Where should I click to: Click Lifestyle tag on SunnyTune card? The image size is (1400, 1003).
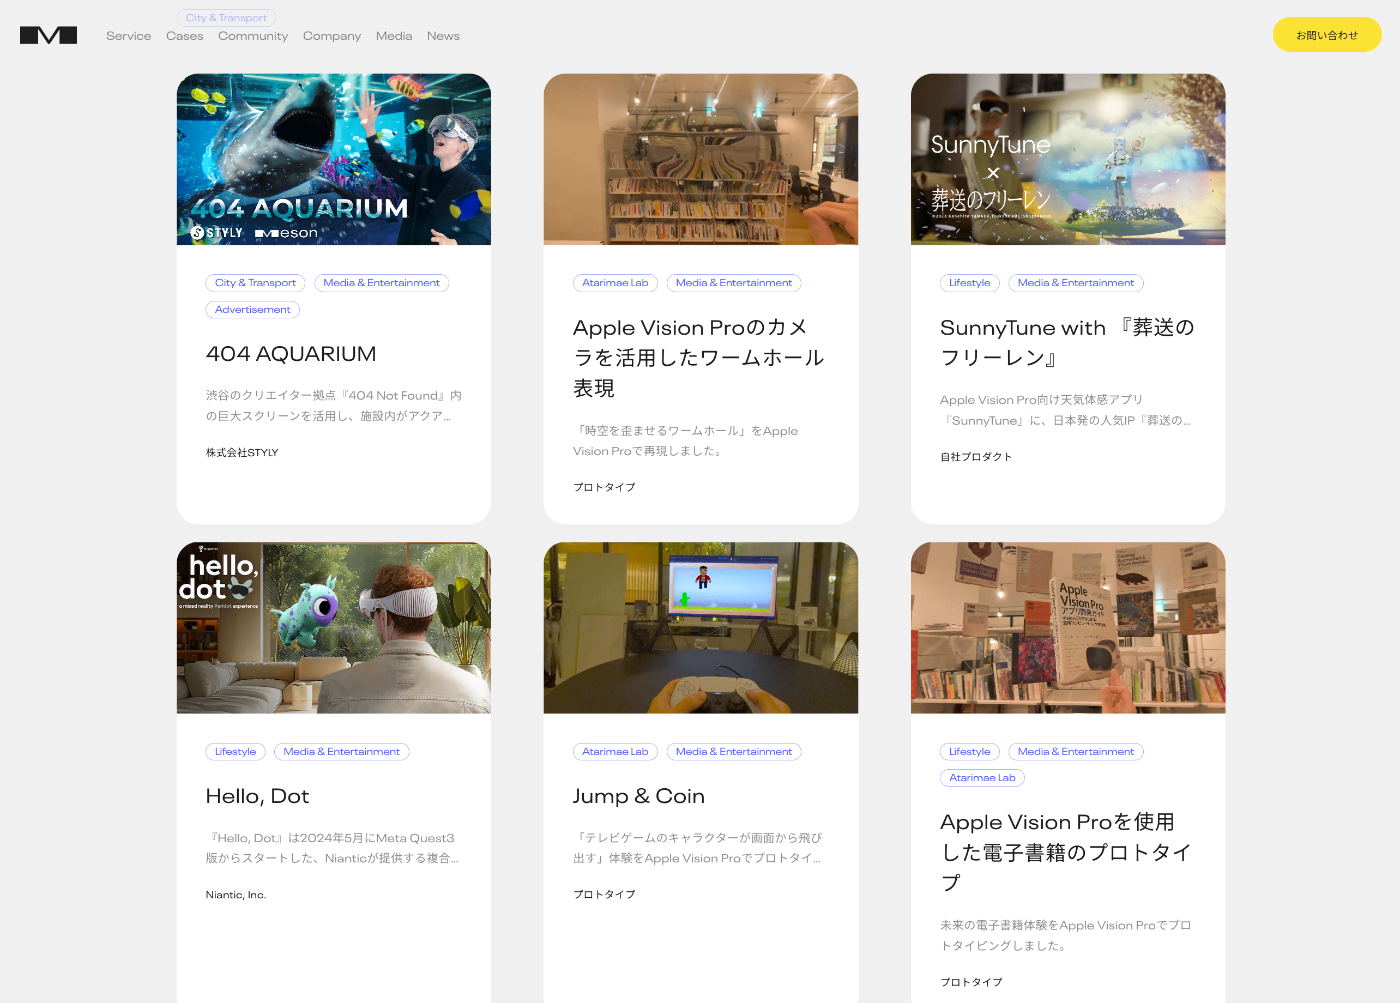pyautogui.click(x=969, y=283)
